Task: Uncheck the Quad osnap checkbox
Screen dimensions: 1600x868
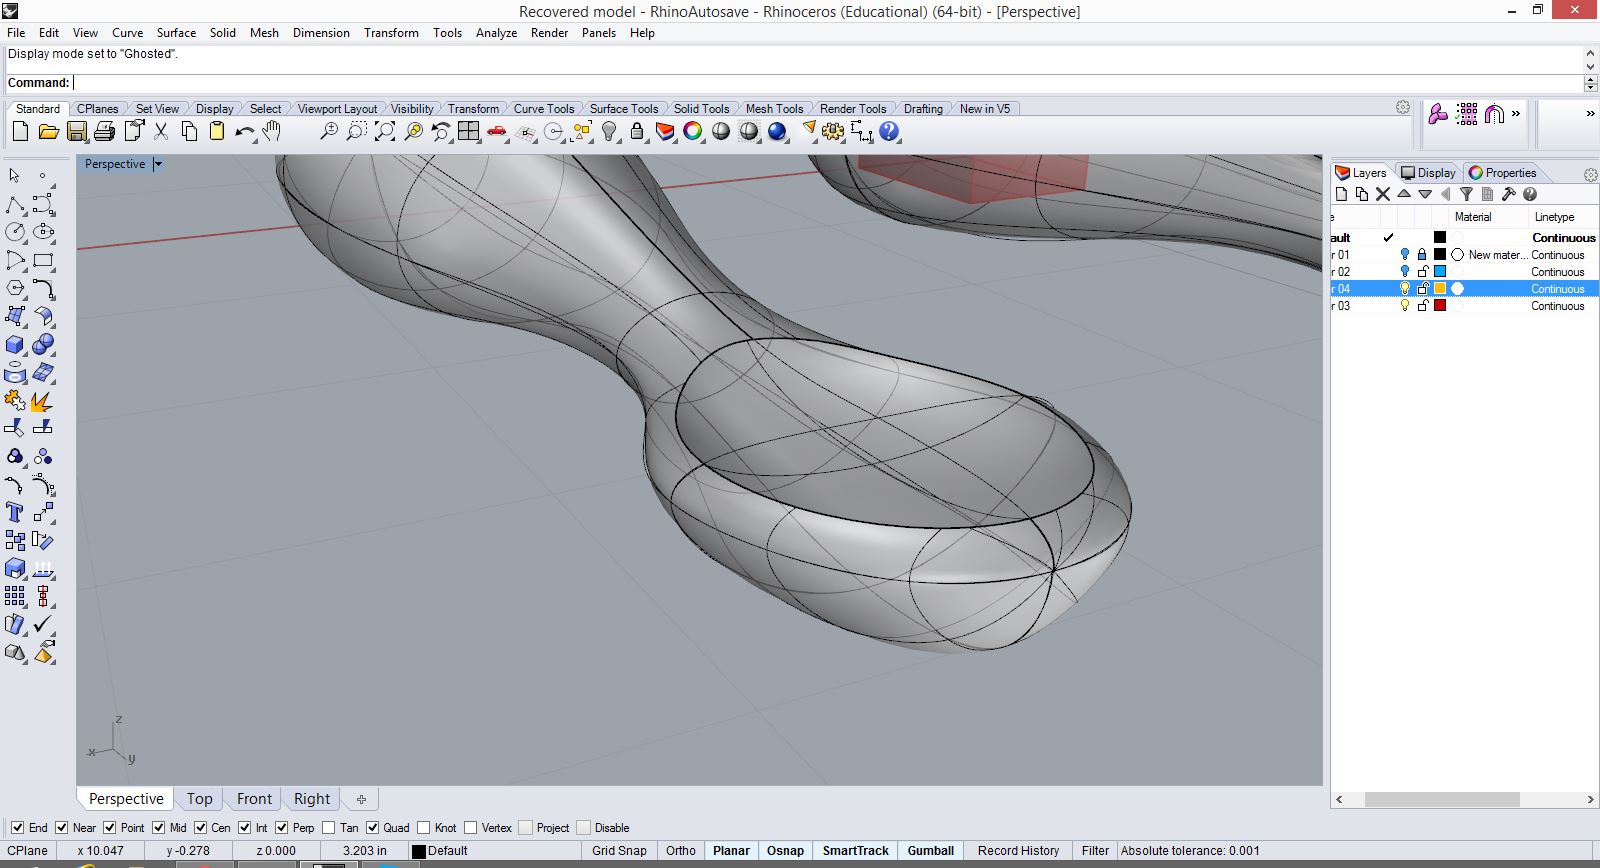Action: (373, 827)
